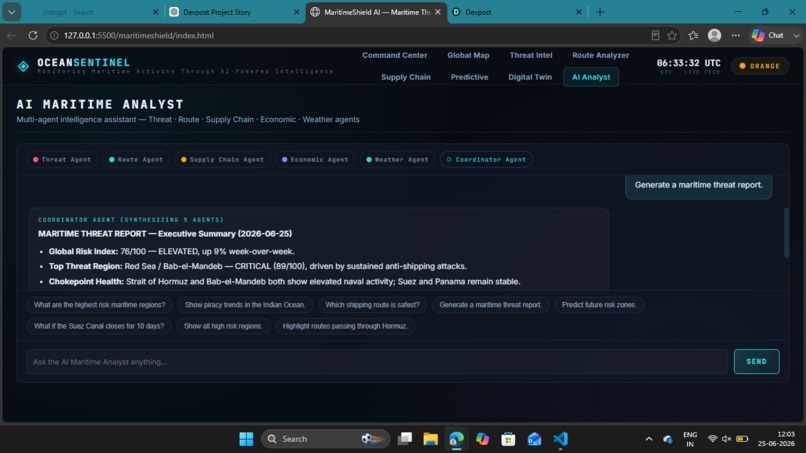Open Task View from the taskbar
Viewport: 806px width, 453px height.
405,439
